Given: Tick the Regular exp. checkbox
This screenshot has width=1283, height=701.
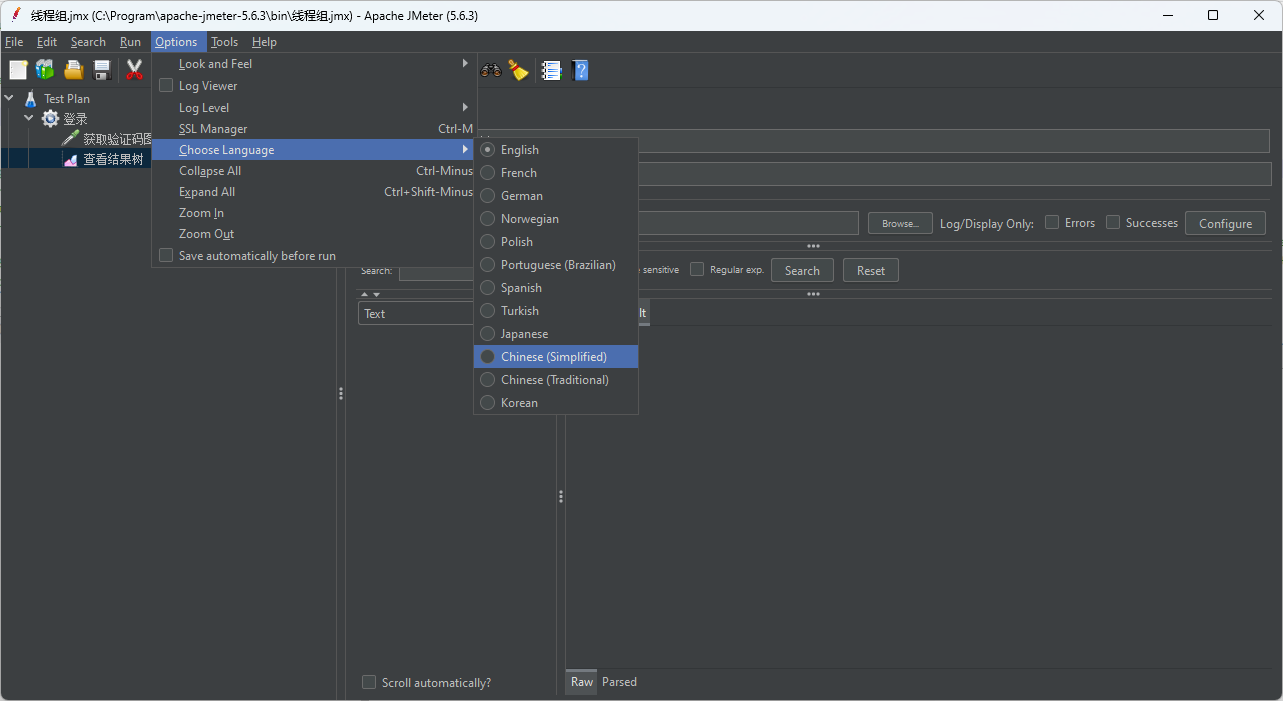Looking at the screenshot, I should (697, 269).
